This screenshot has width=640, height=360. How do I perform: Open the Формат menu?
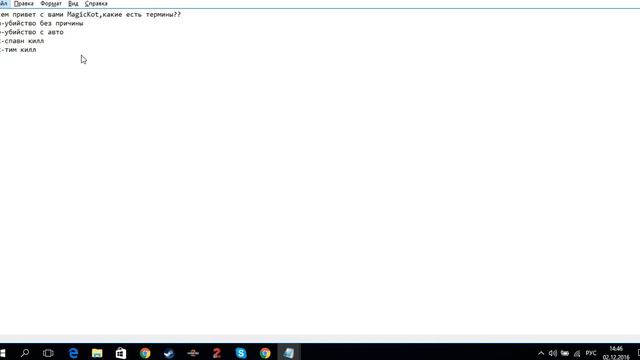(x=51, y=4)
